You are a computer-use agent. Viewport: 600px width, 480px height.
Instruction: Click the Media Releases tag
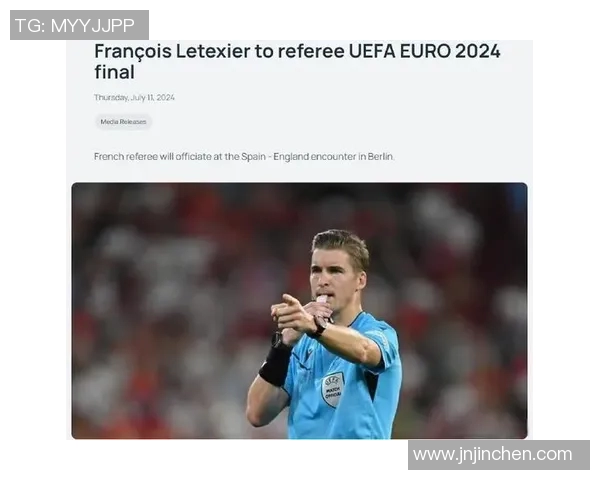(x=123, y=122)
